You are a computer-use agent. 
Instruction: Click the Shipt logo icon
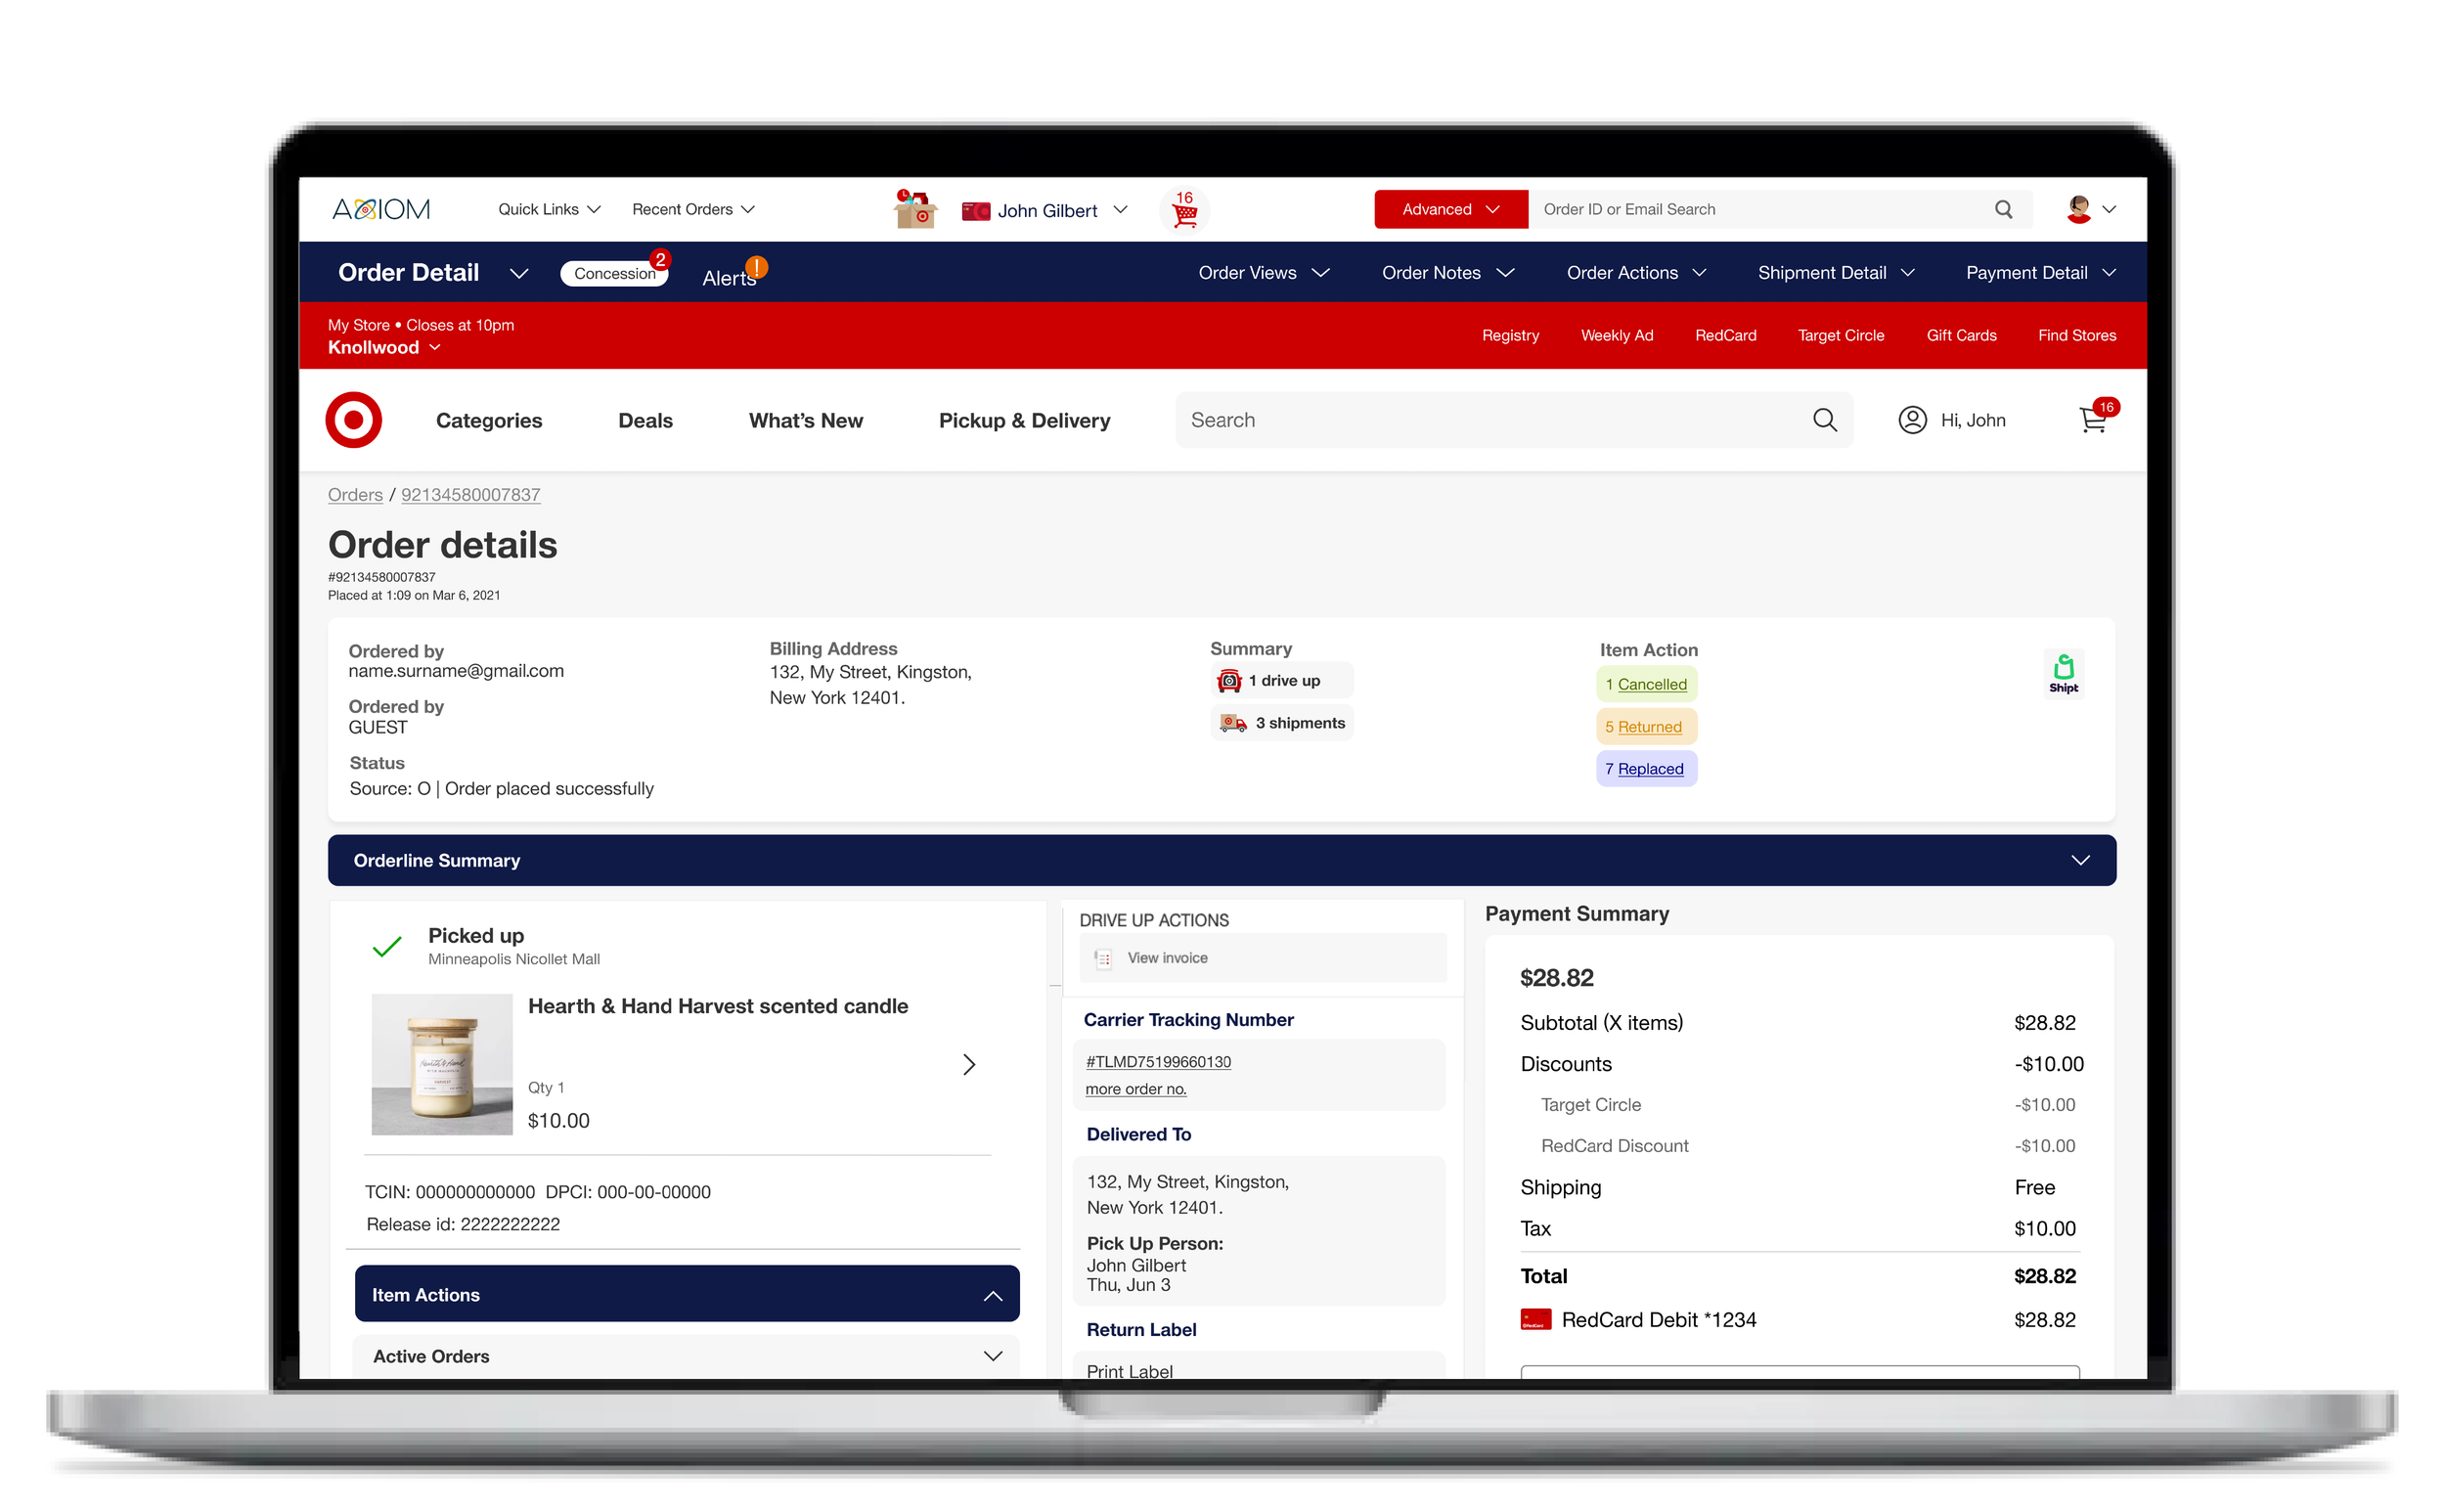coord(2063,673)
